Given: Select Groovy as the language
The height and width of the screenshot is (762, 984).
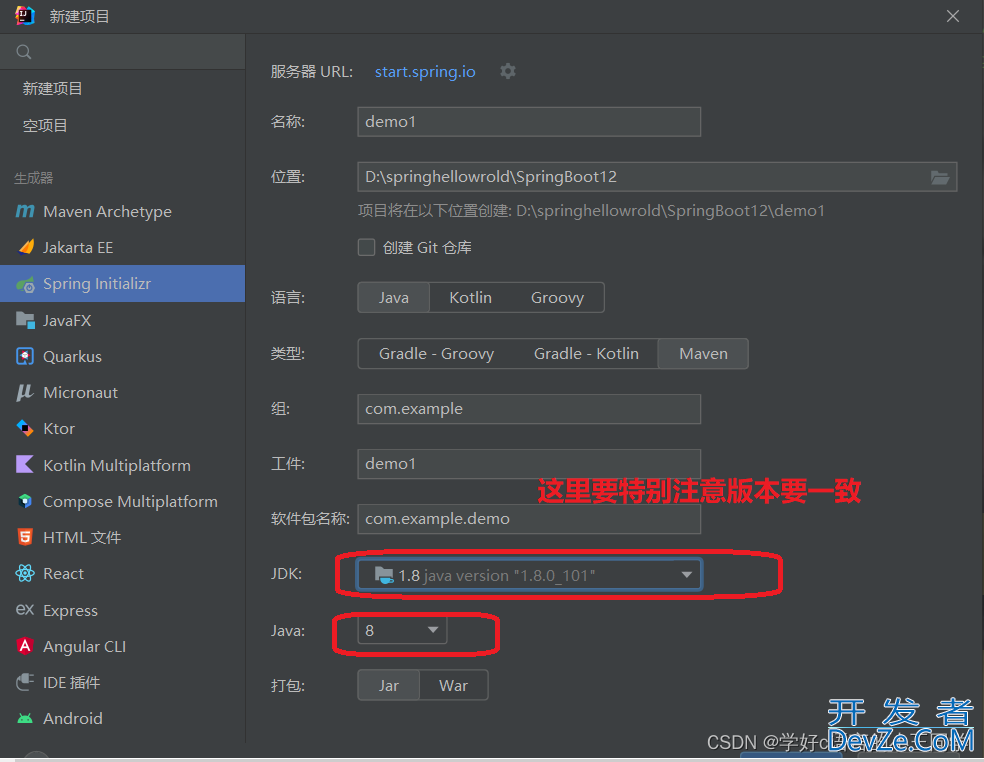Looking at the screenshot, I should pos(557,298).
